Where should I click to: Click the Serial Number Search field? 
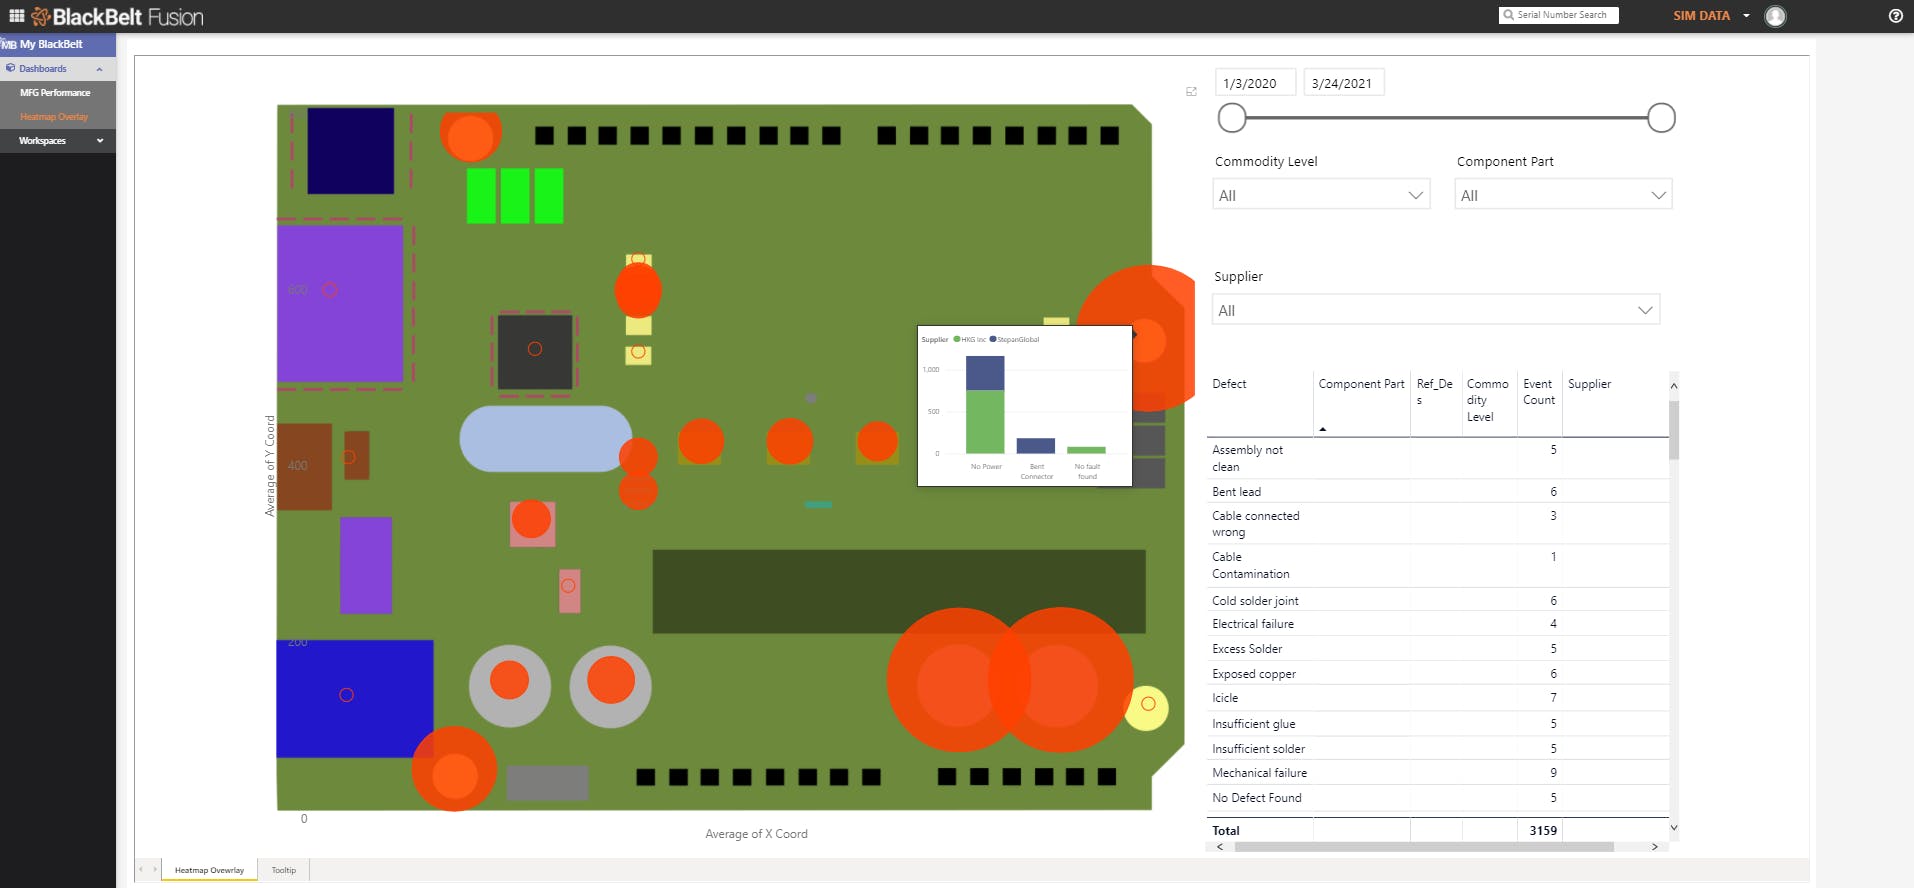pyautogui.click(x=1561, y=15)
